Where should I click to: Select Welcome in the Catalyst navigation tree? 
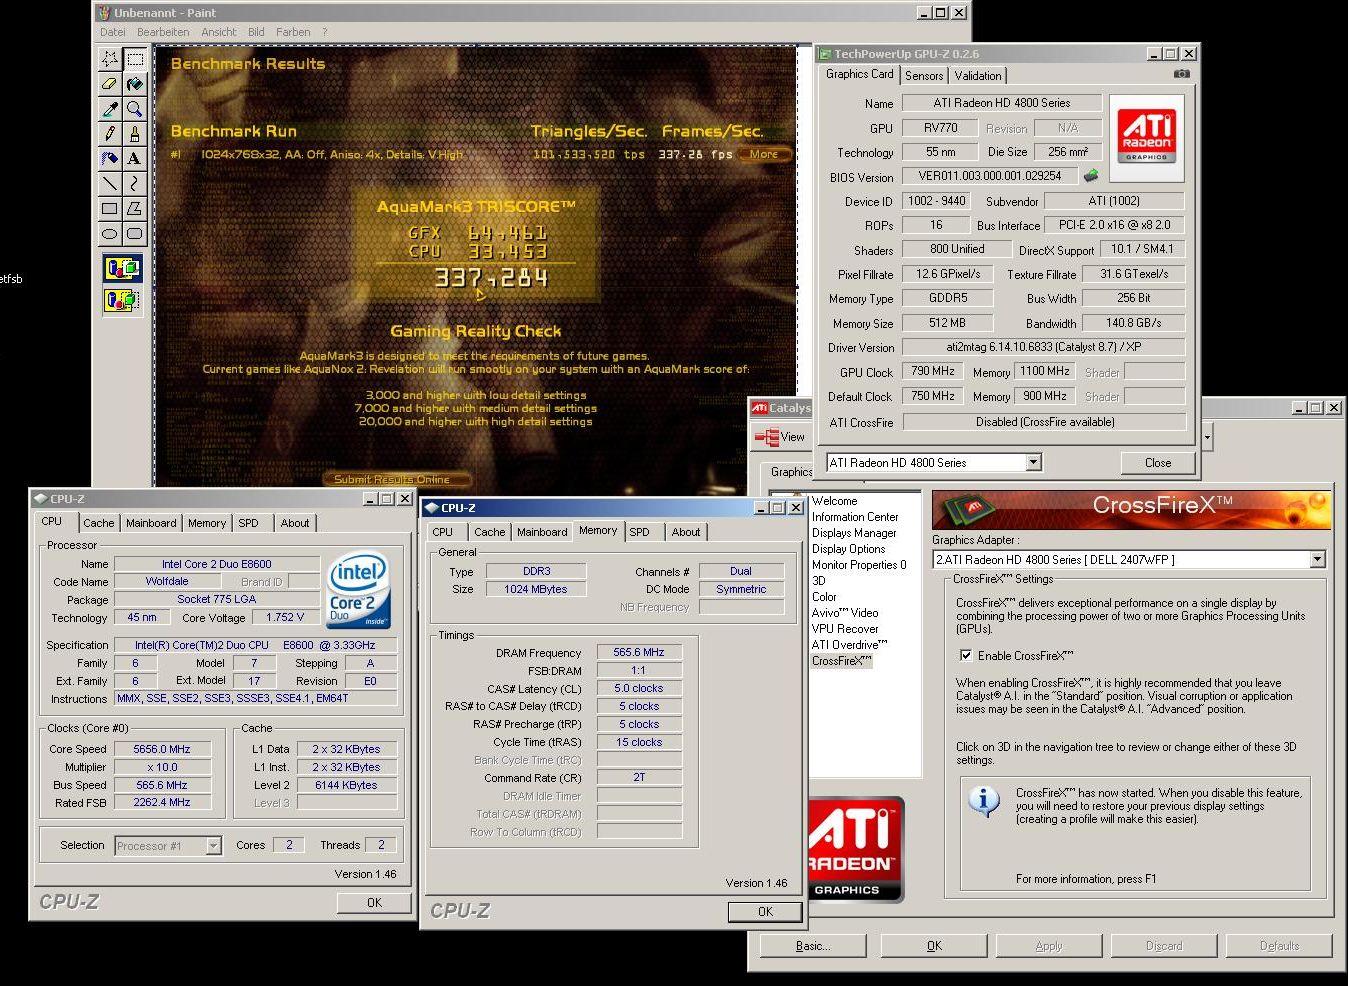[x=834, y=501]
